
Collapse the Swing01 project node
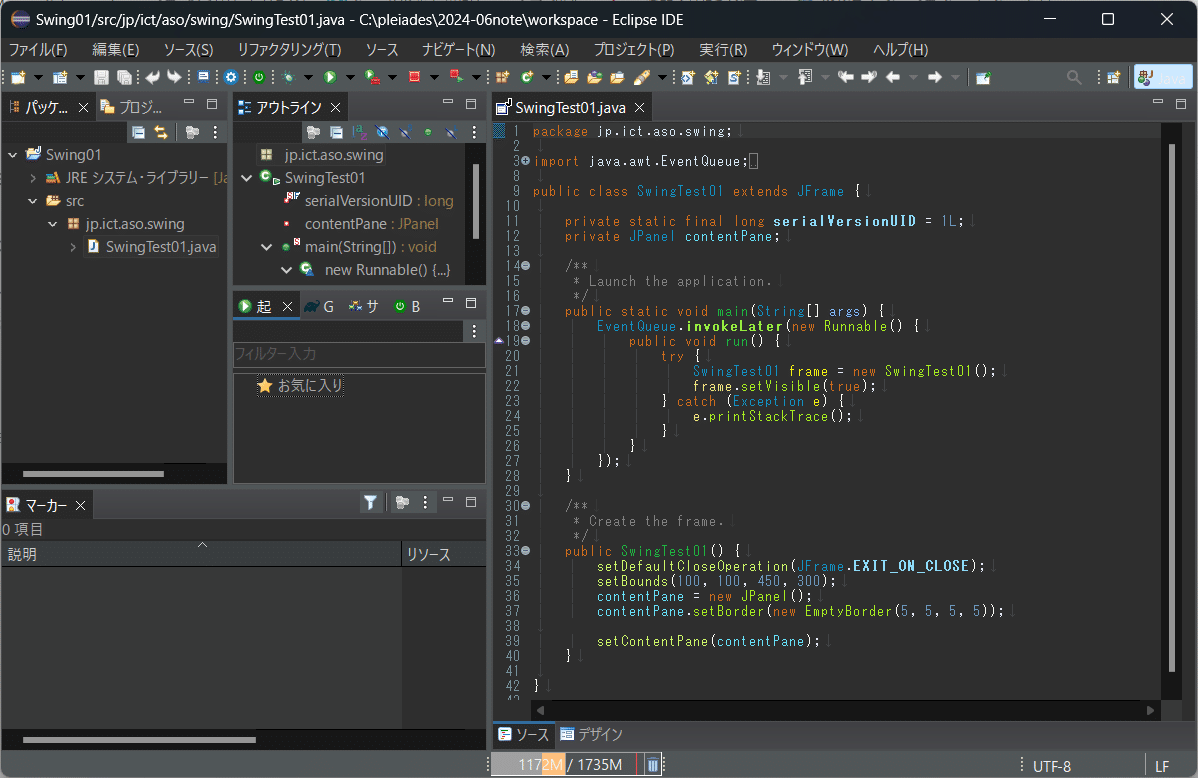[13, 155]
